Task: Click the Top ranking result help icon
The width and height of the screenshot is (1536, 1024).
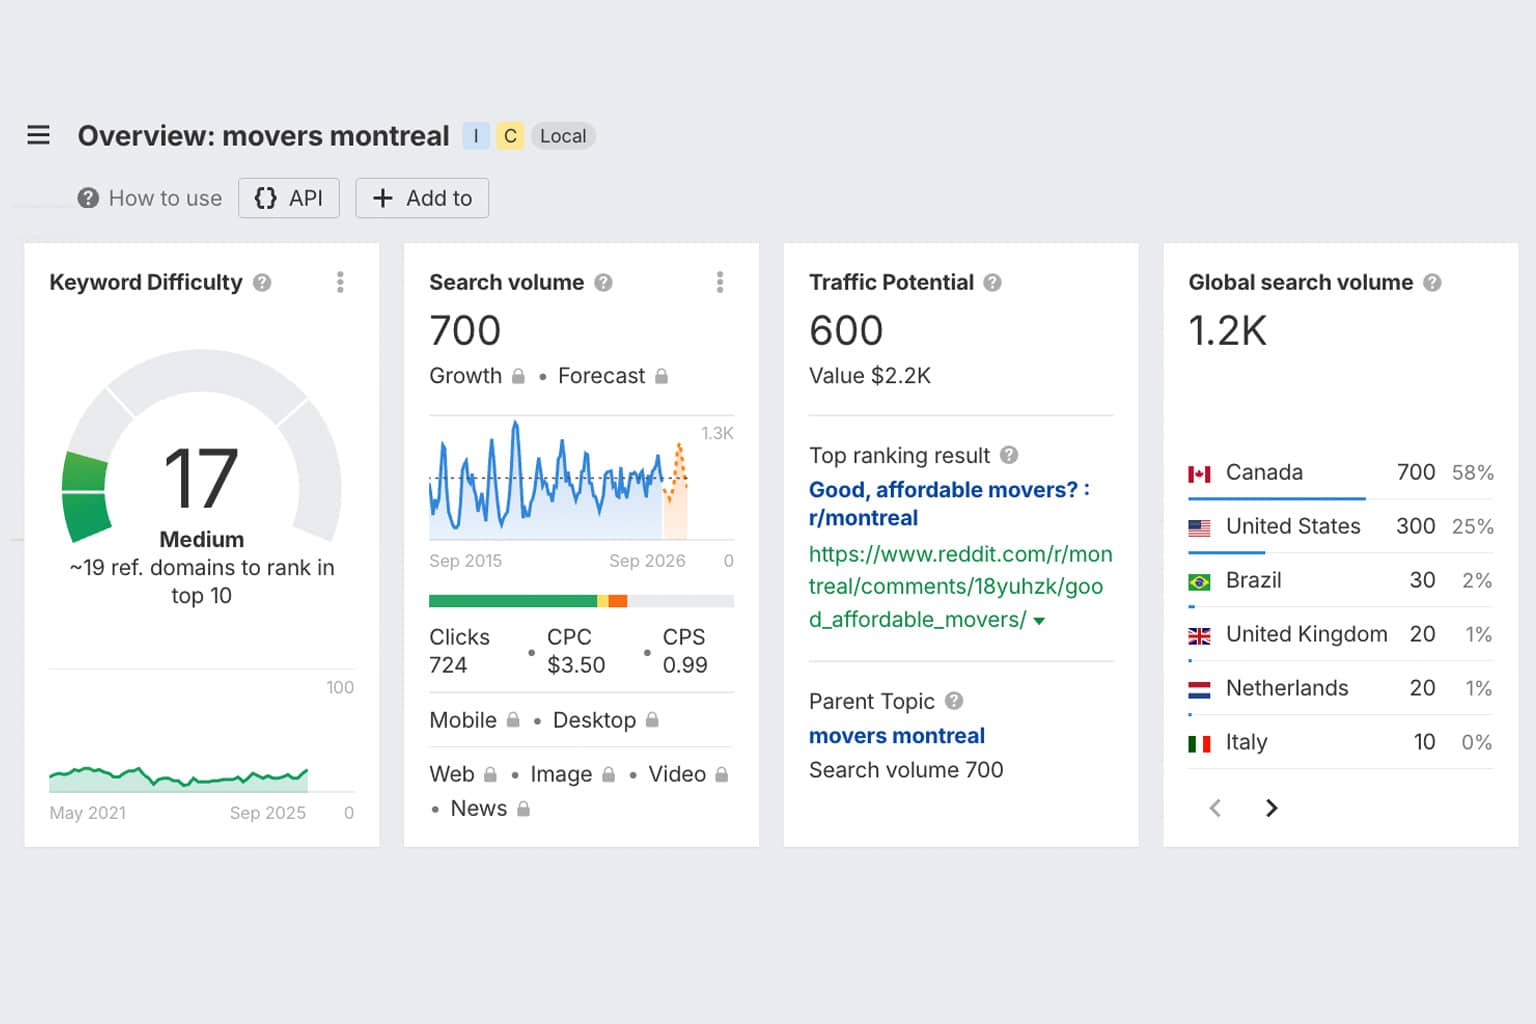Action: [x=1009, y=455]
